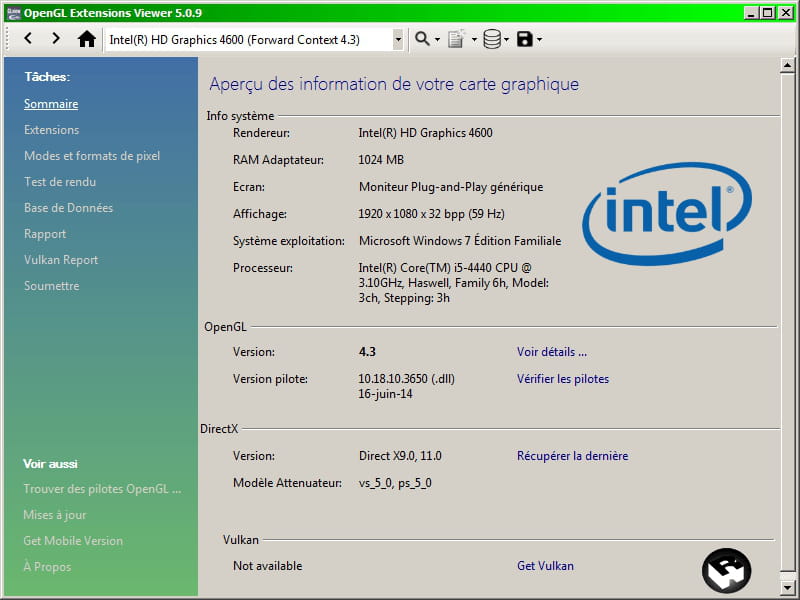
Task: Click the floppy disk save icon
Action: tap(524, 39)
